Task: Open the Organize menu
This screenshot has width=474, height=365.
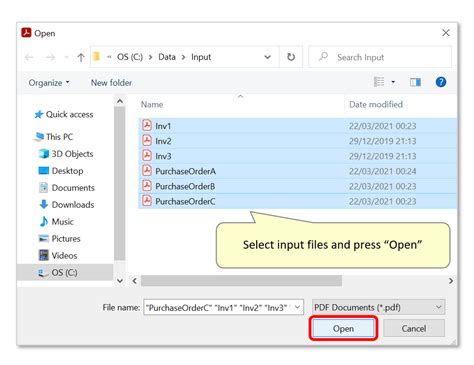Action: point(49,83)
